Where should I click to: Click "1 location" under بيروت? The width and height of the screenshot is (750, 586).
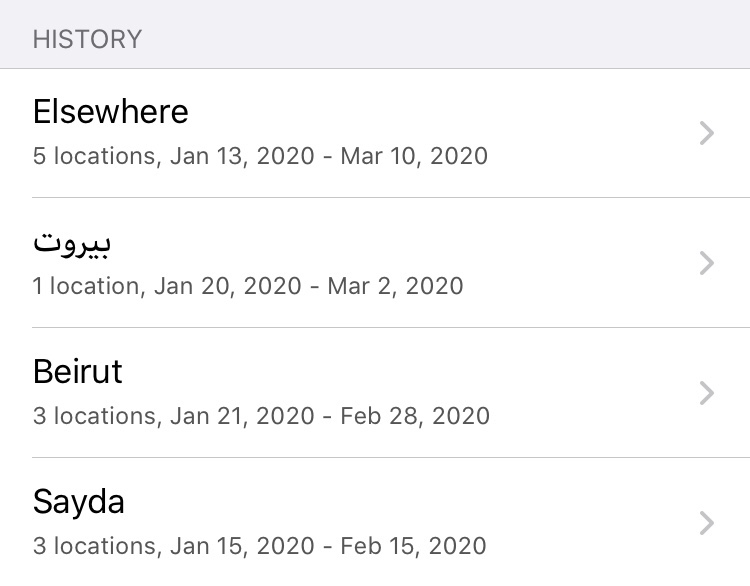click(85, 286)
